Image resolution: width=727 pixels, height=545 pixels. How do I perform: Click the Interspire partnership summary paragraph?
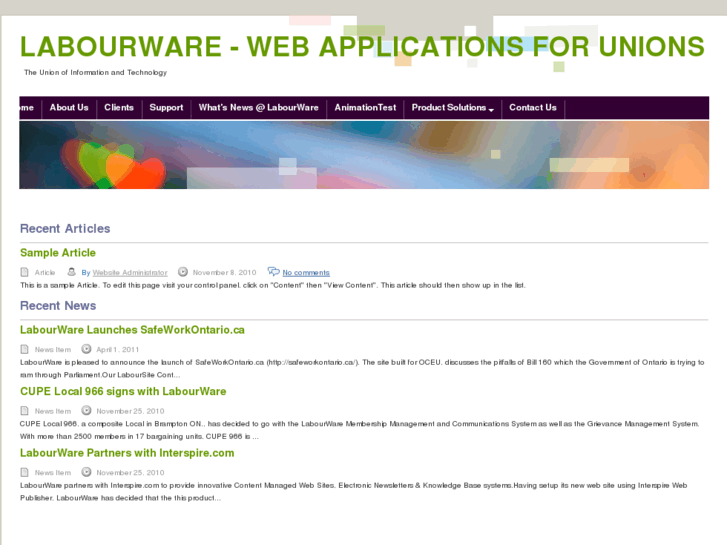(354, 492)
